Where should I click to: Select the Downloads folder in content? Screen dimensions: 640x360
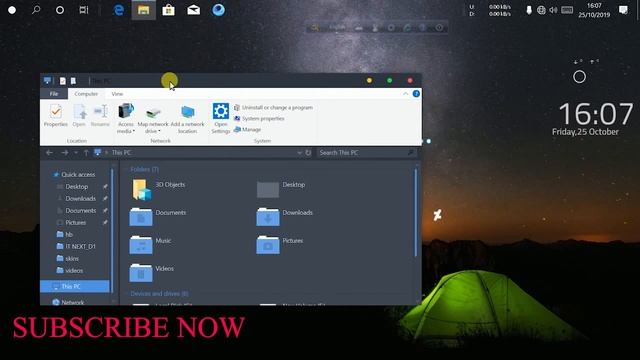point(285,217)
